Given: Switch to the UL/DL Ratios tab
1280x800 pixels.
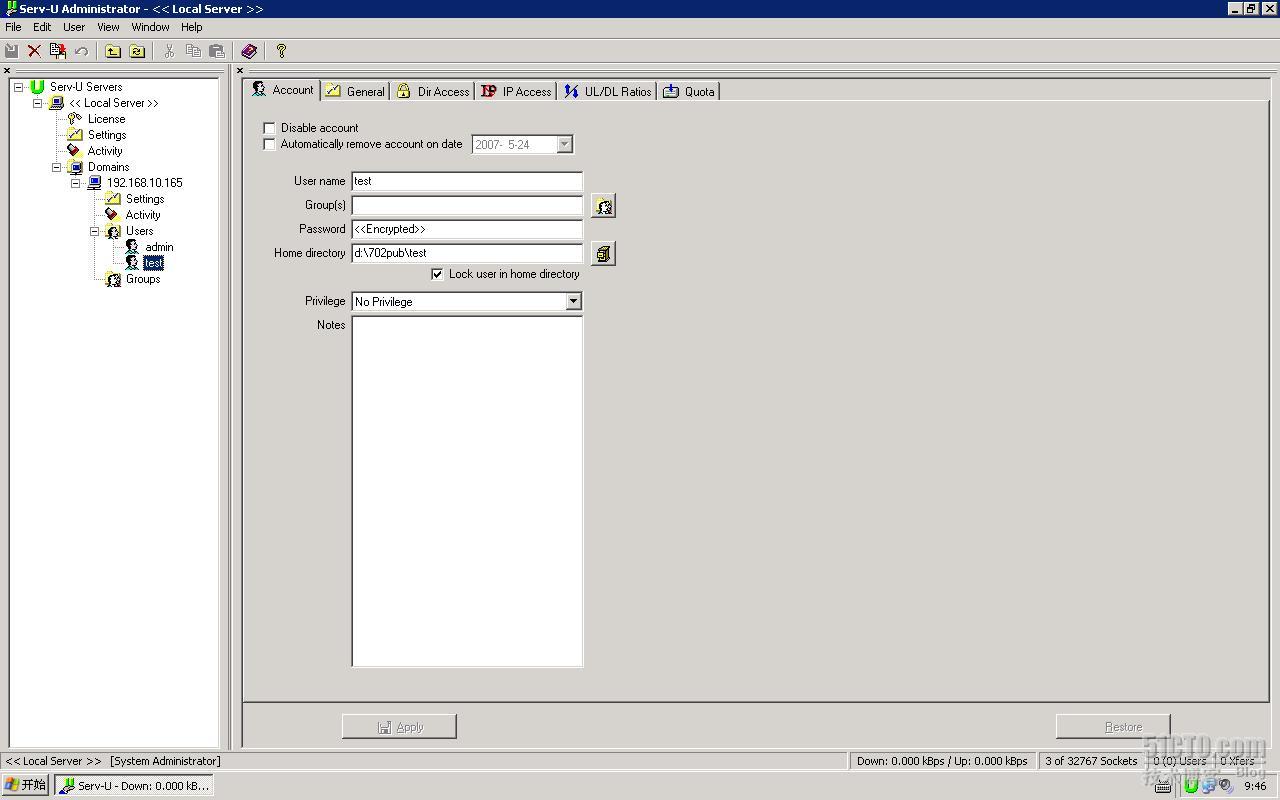Looking at the screenshot, I should 607,91.
